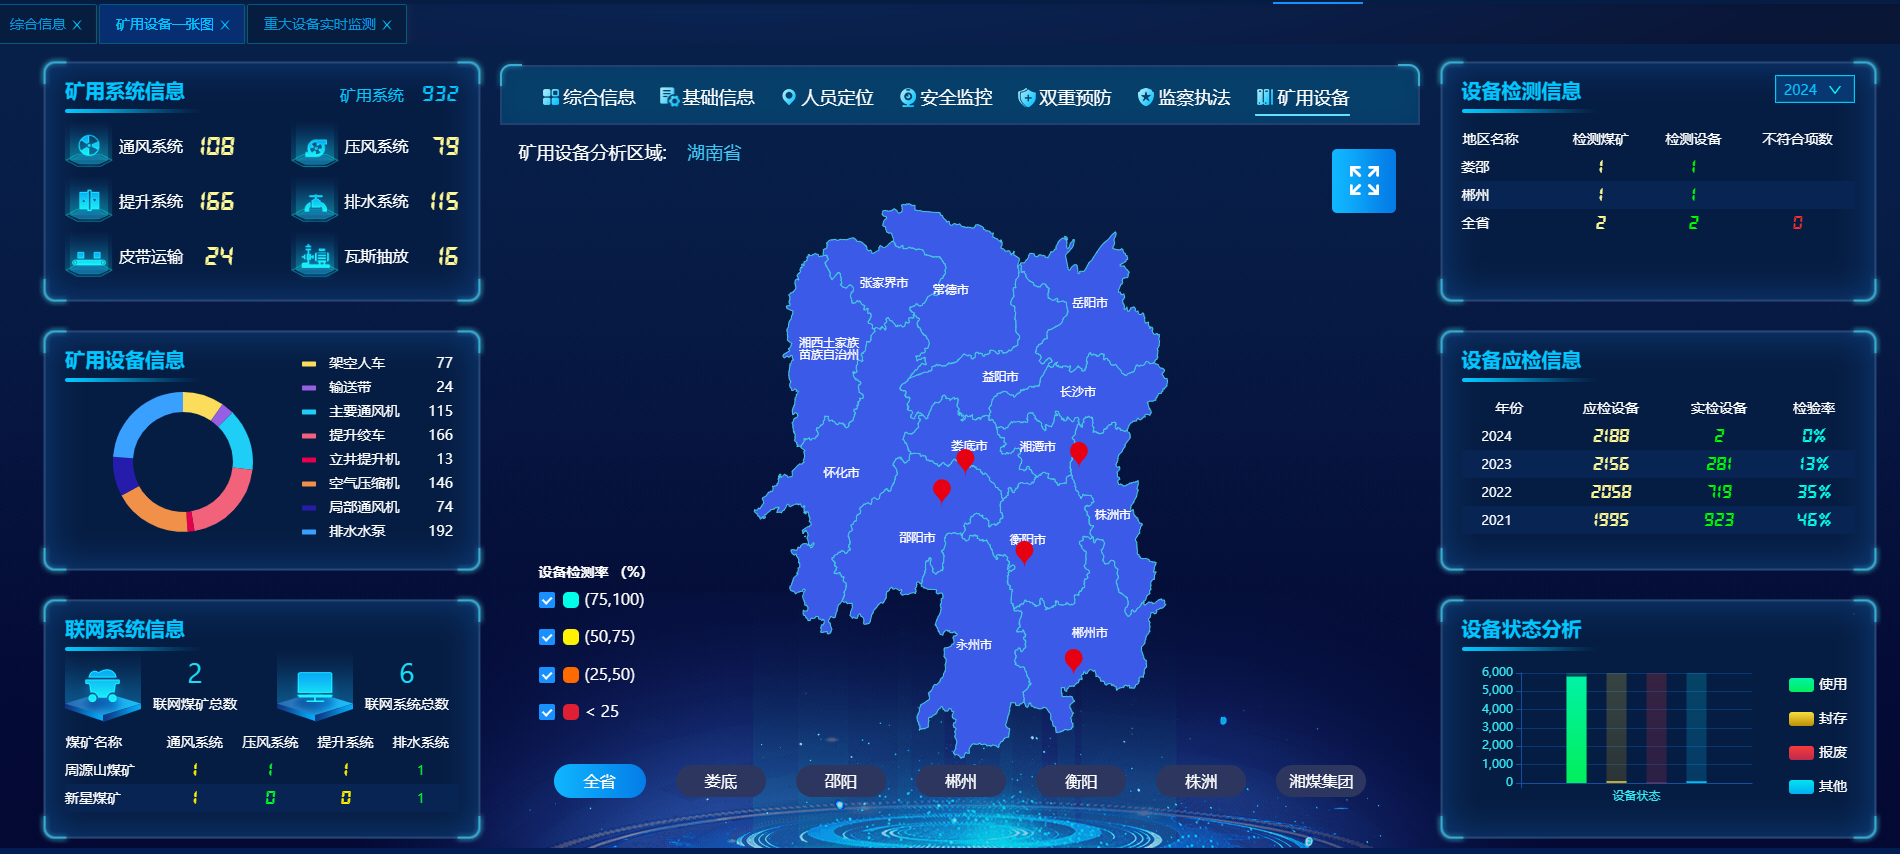The image size is (1900, 854).
Task: Click the 排水系统 pump icon
Action: (x=315, y=202)
